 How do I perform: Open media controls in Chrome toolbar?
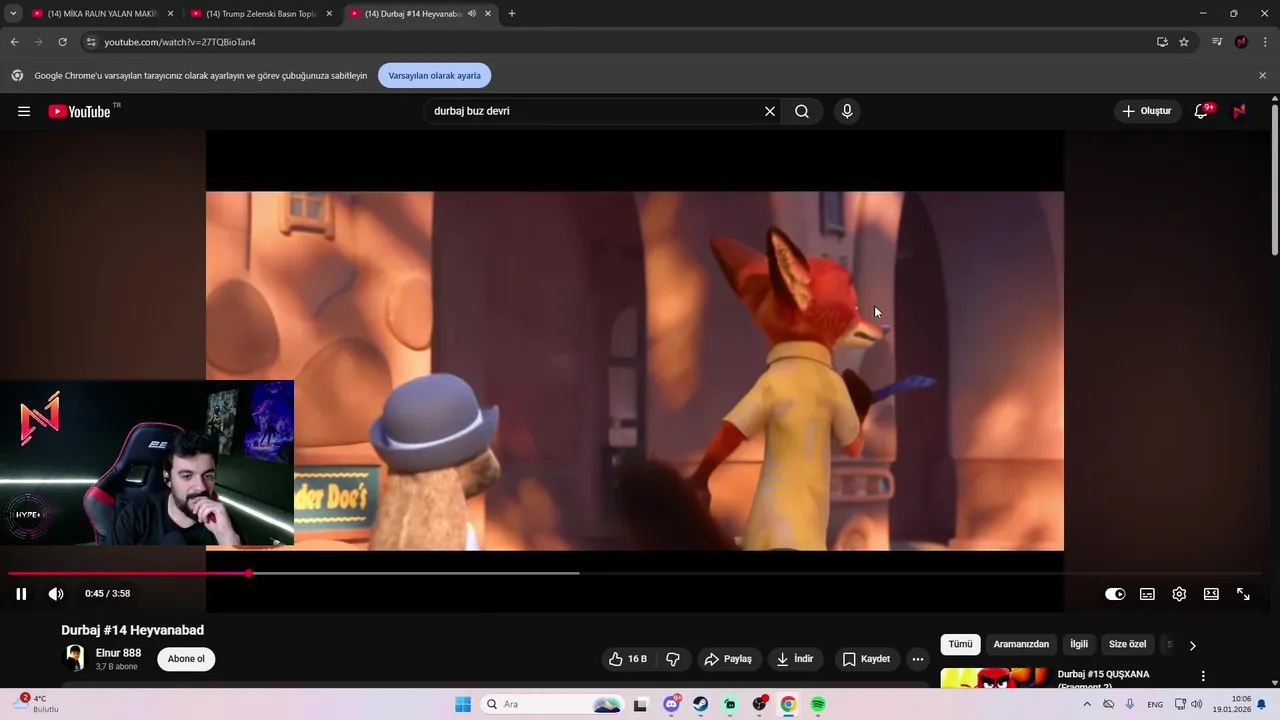coord(1217,42)
